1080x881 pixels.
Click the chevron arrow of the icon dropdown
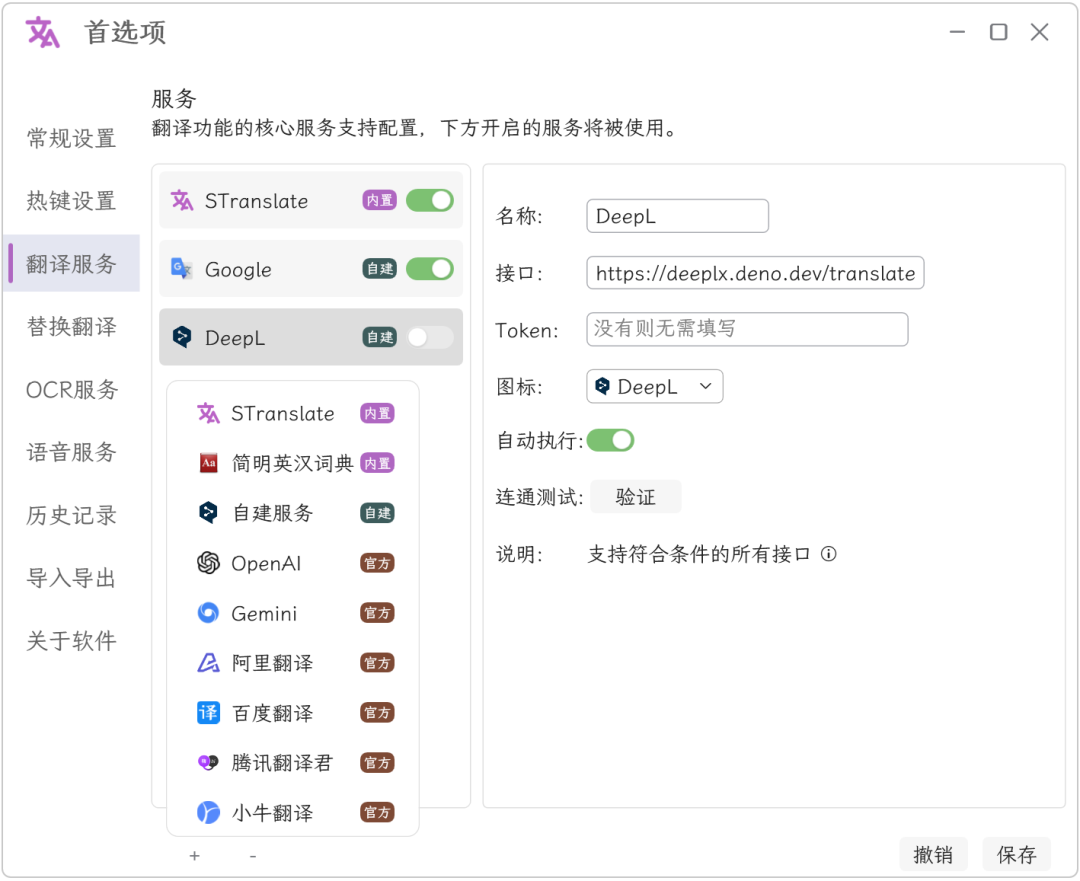pos(705,386)
